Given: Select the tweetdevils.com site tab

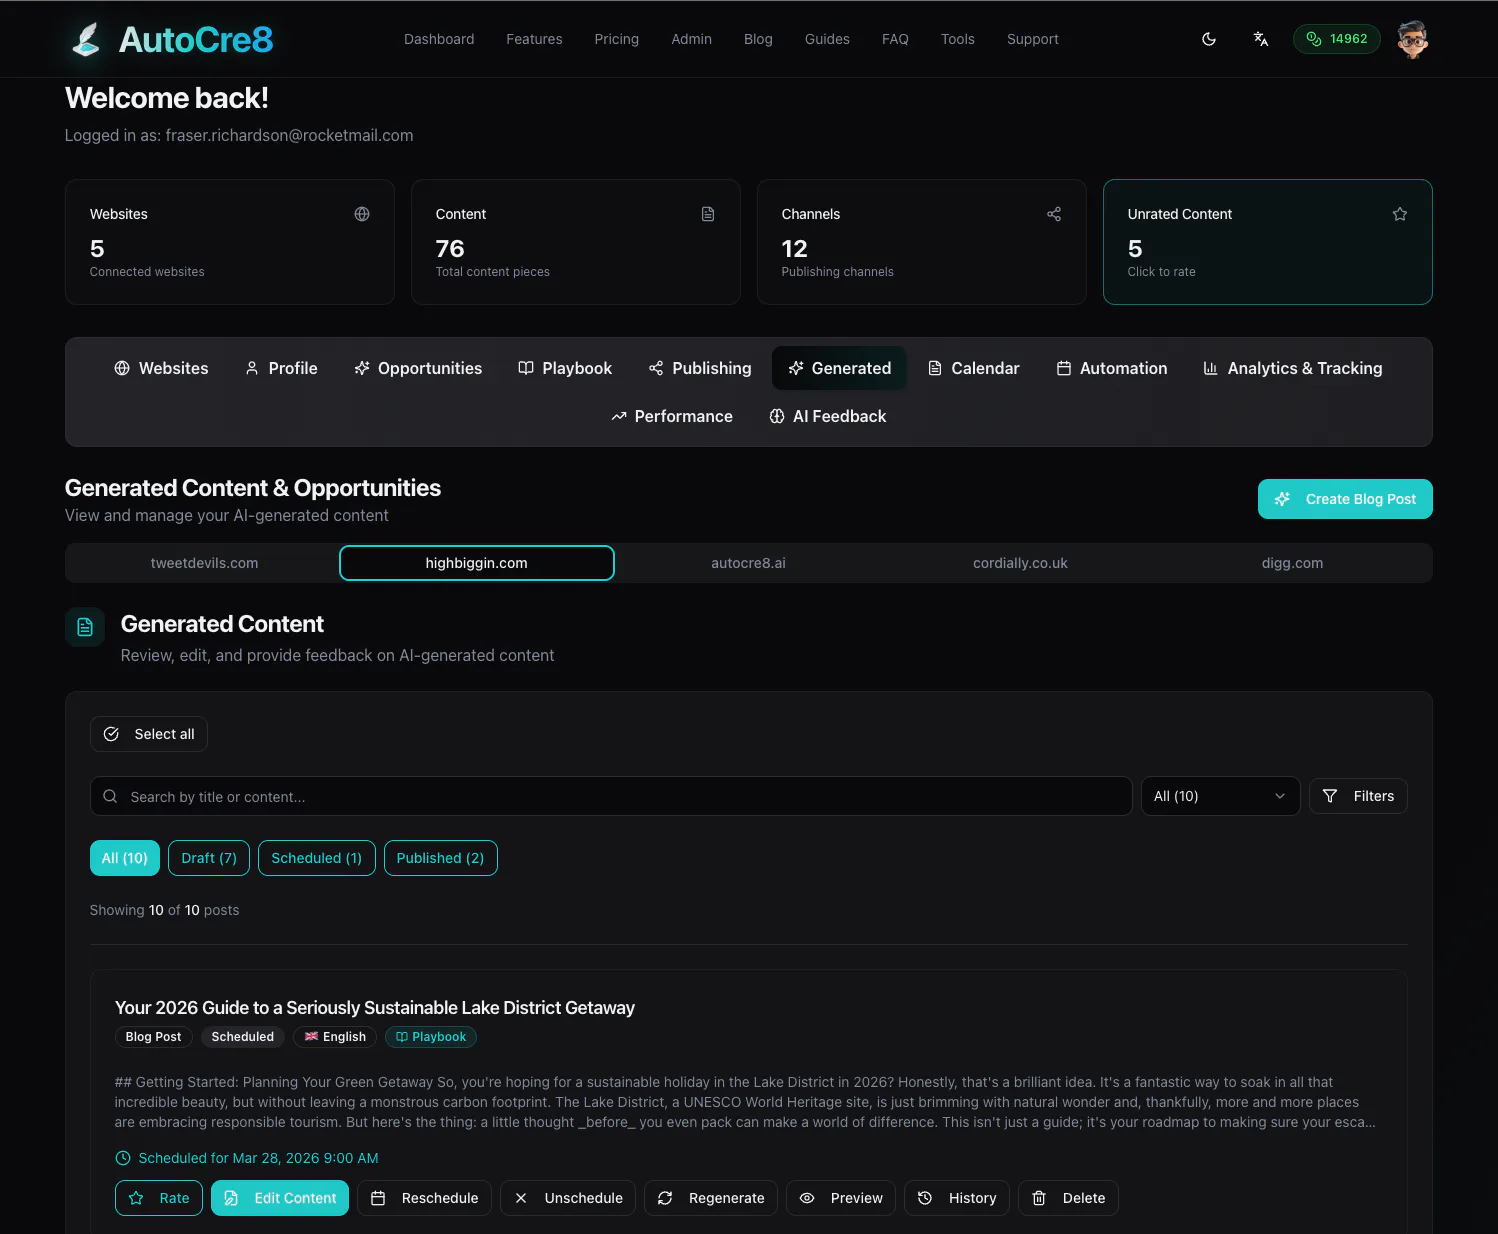Looking at the screenshot, I should click(204, 563).
